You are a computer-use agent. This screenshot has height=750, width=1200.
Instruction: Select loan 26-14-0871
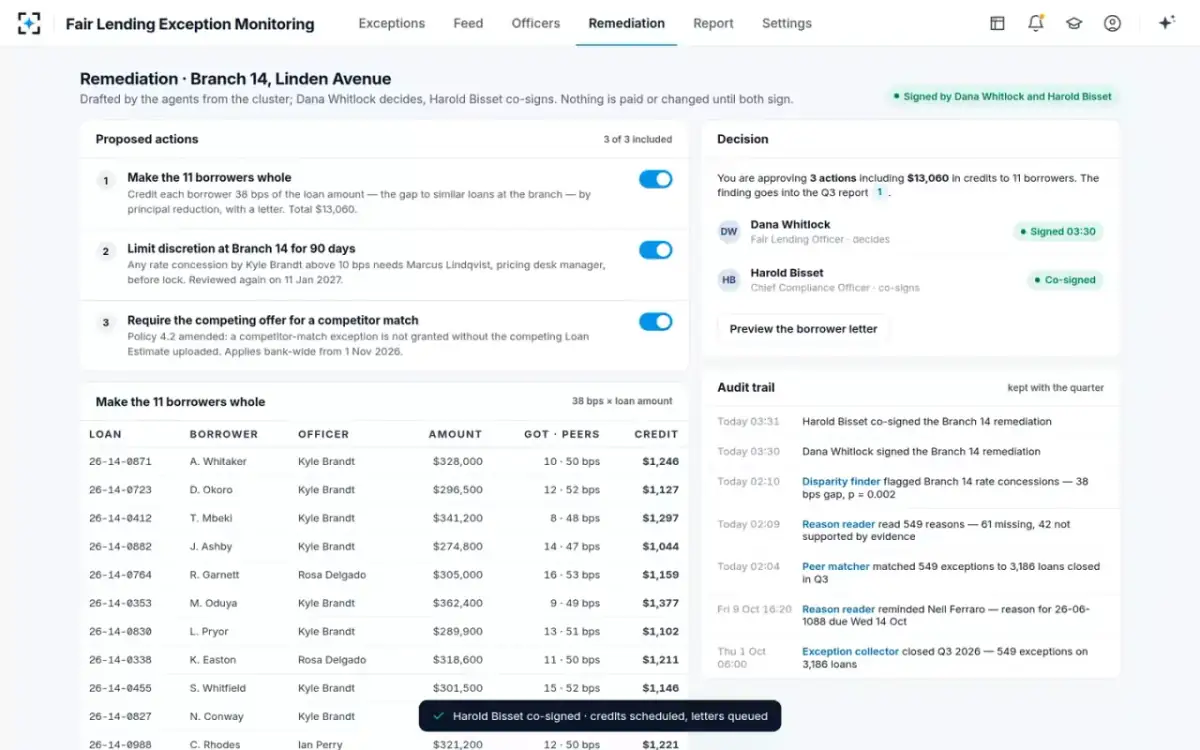tap(120, 462)
